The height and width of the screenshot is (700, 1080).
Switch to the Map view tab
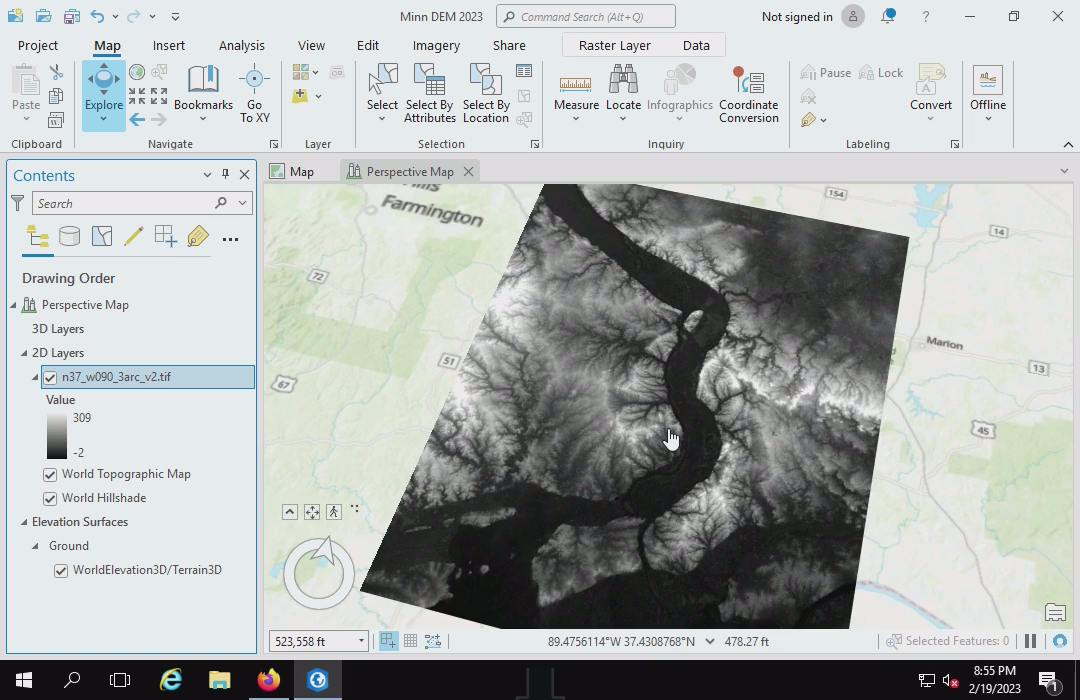coord(292,171)
